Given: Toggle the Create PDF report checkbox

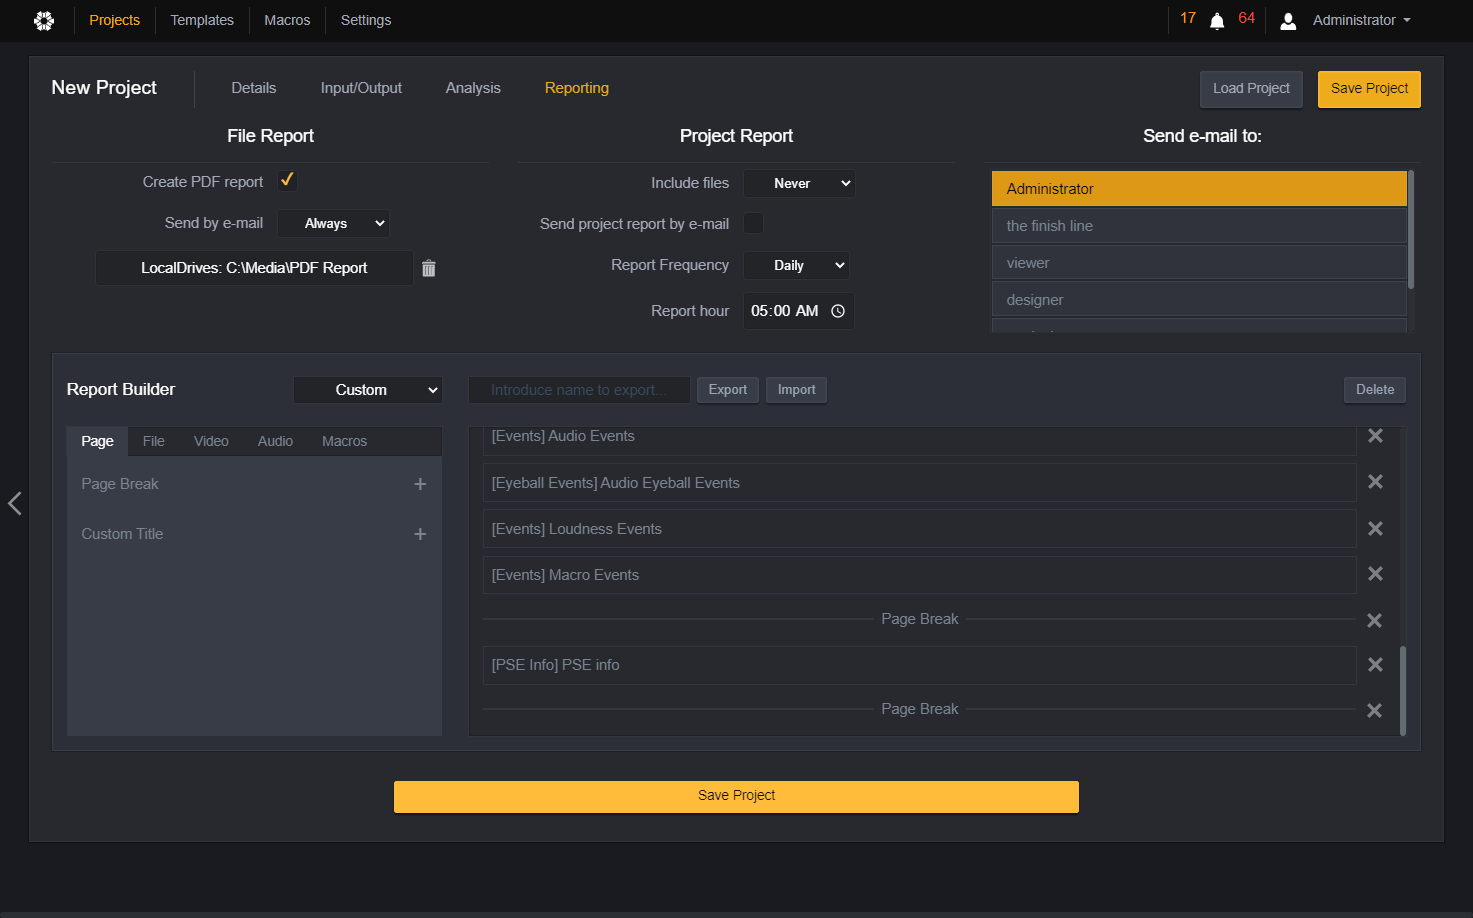Looking at the screenshot, I should tap(287, 180).
